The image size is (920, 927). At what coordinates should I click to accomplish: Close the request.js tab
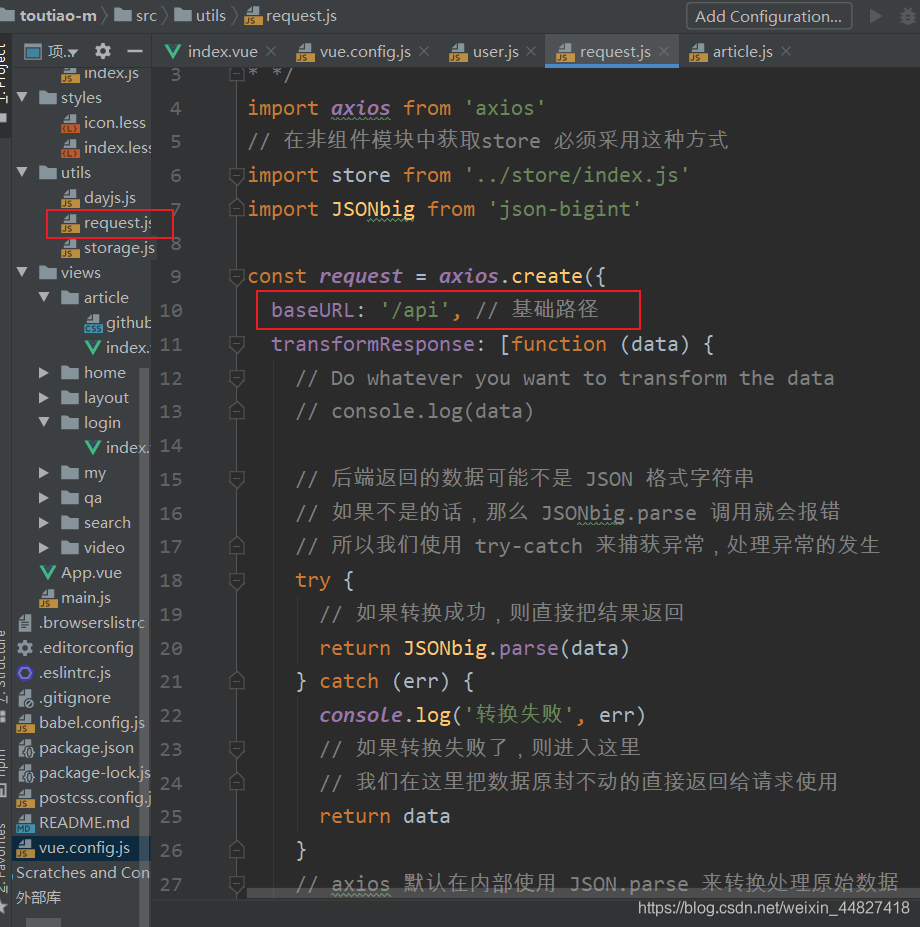[664, 51]
